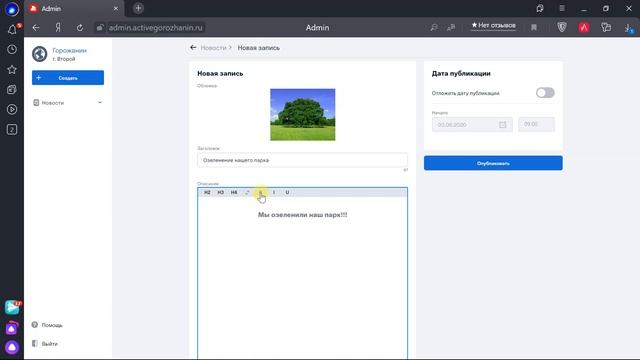Click the text alignment icon in editor toolbar
The height and width of the screenshot is (360, 640).
pos(247,192)
